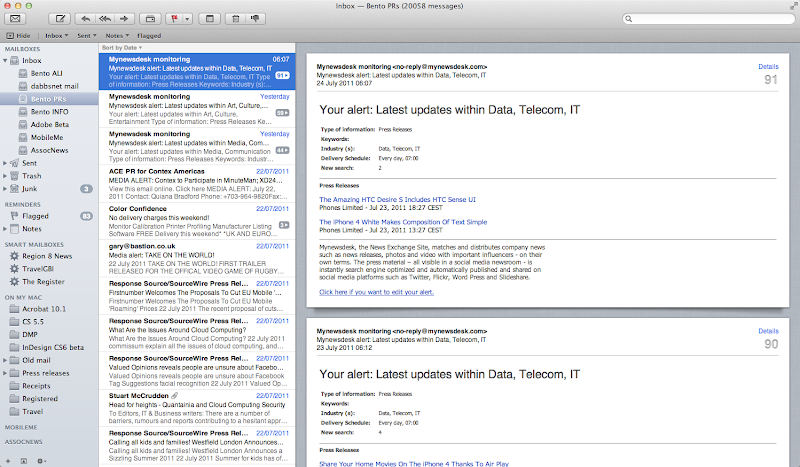The height and width of the screenshot is (467, 800).
Task: Hide the mailbox list with Hide button
Action: pyautogui.click(x=18, y=36)
